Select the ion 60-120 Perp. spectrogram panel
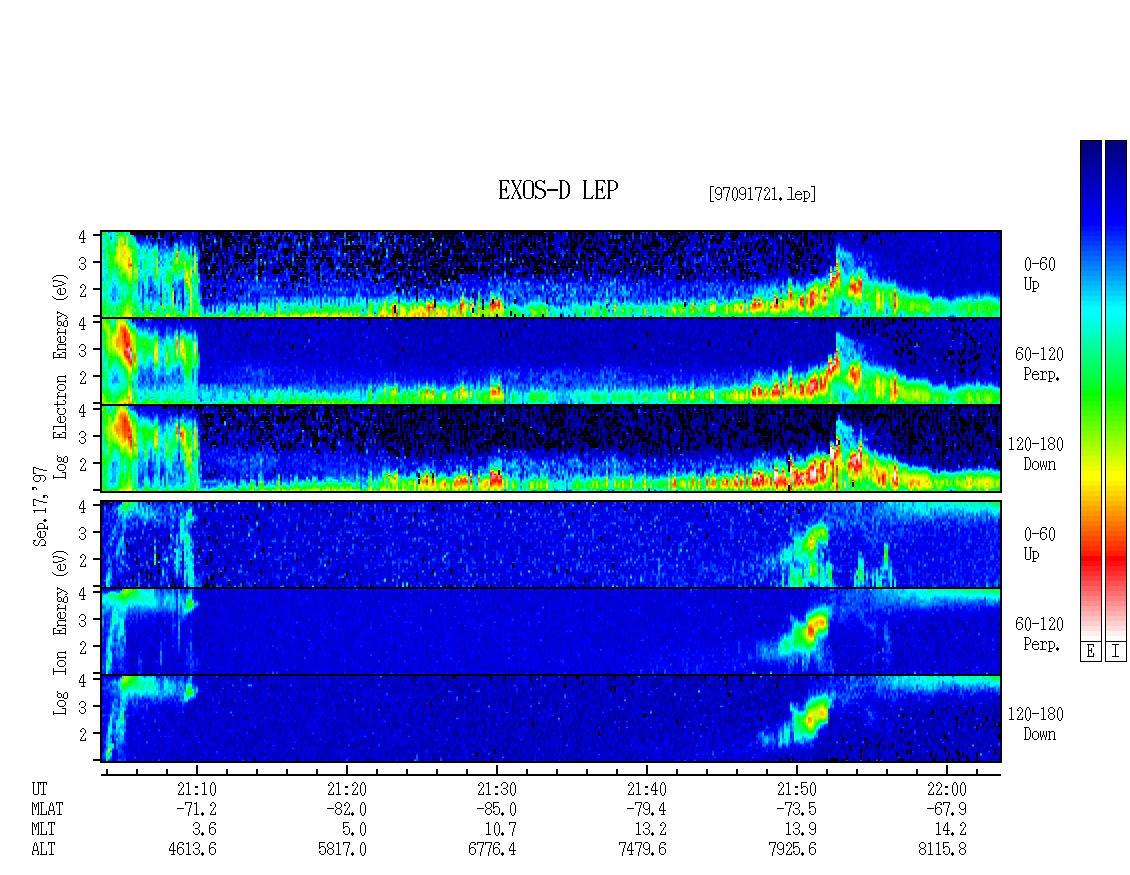The image size is (1130, 875). 551,631
